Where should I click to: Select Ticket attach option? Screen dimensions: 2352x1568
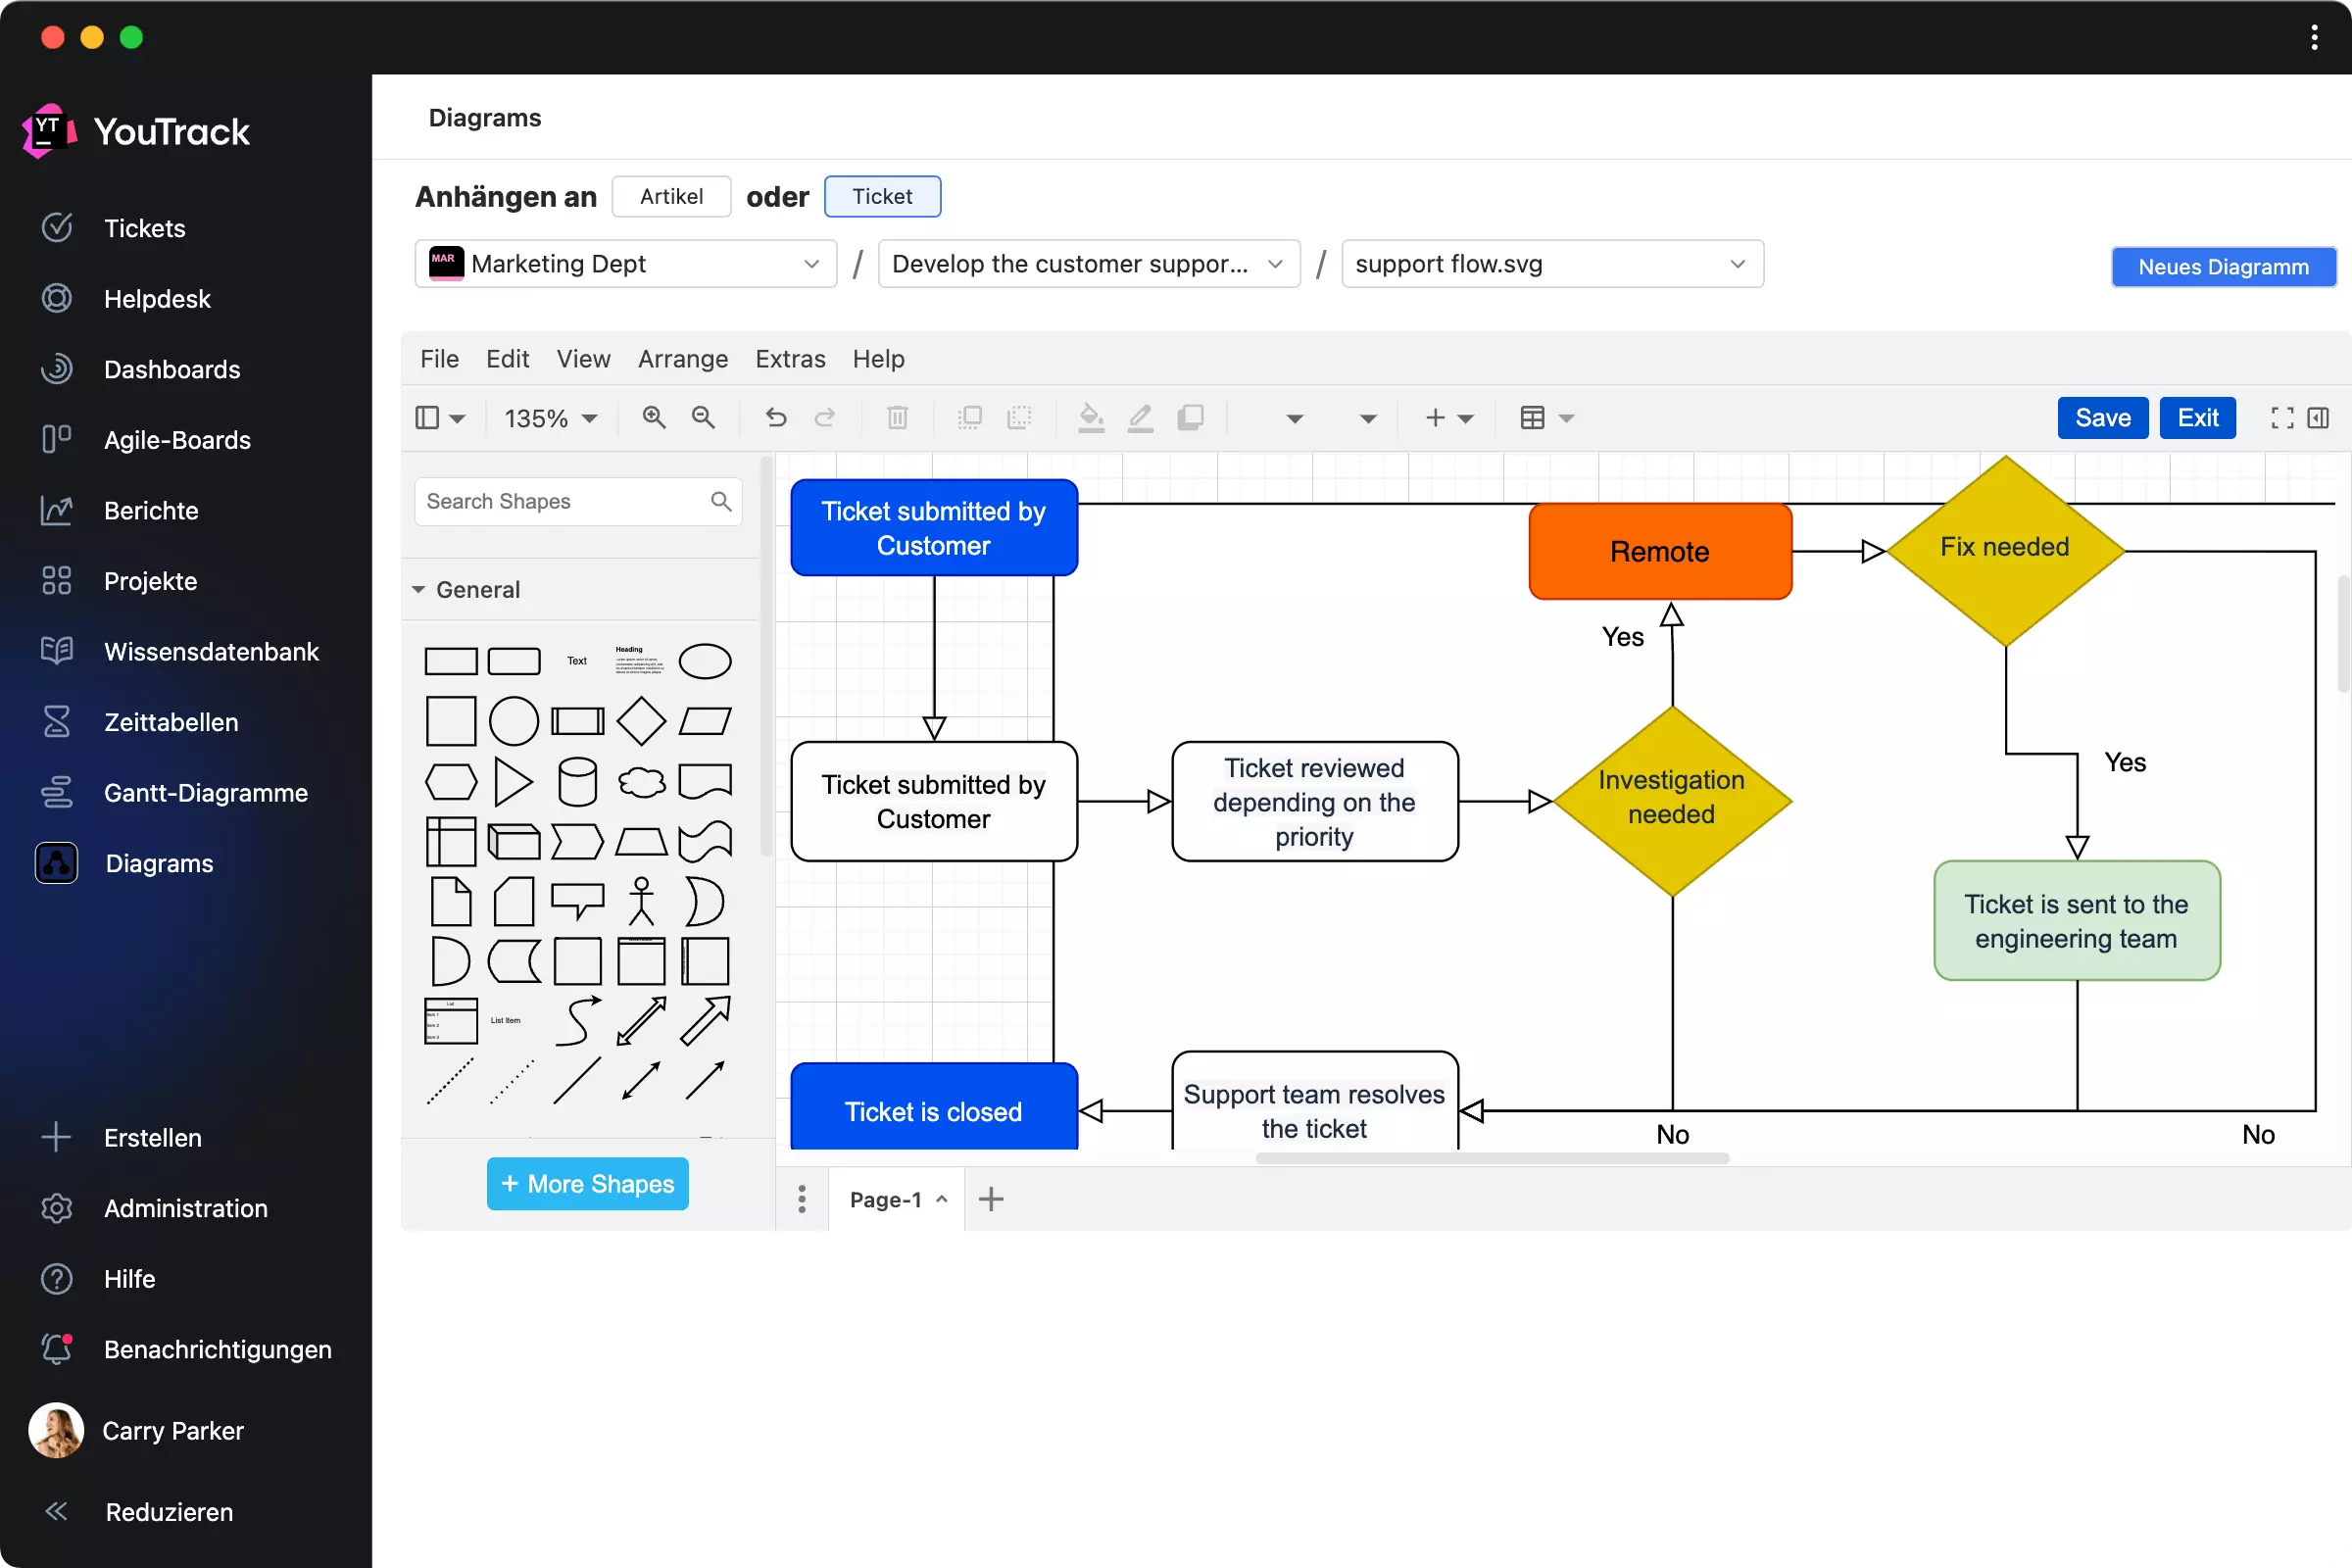tap(881, 196)
